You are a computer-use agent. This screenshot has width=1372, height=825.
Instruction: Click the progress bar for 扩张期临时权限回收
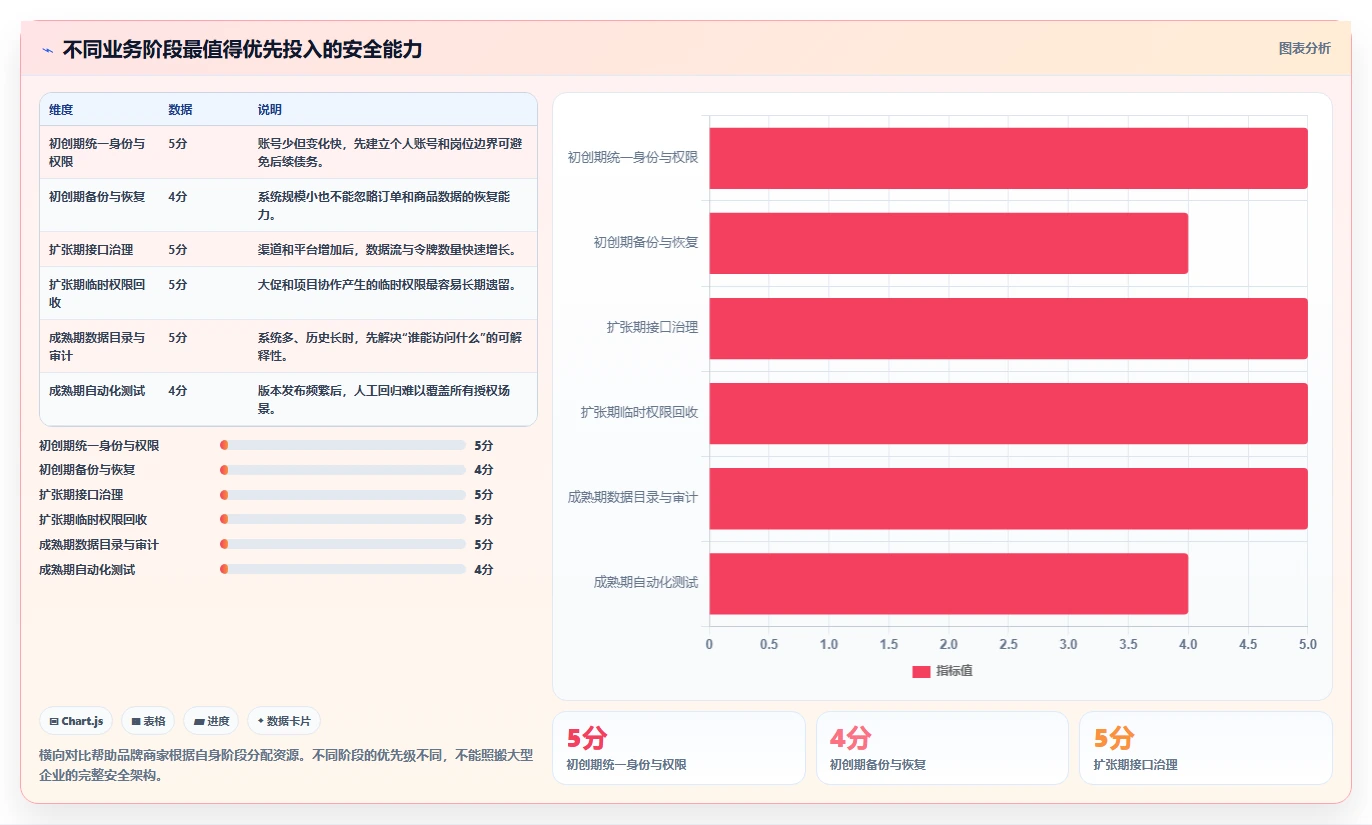click(343, 520)
